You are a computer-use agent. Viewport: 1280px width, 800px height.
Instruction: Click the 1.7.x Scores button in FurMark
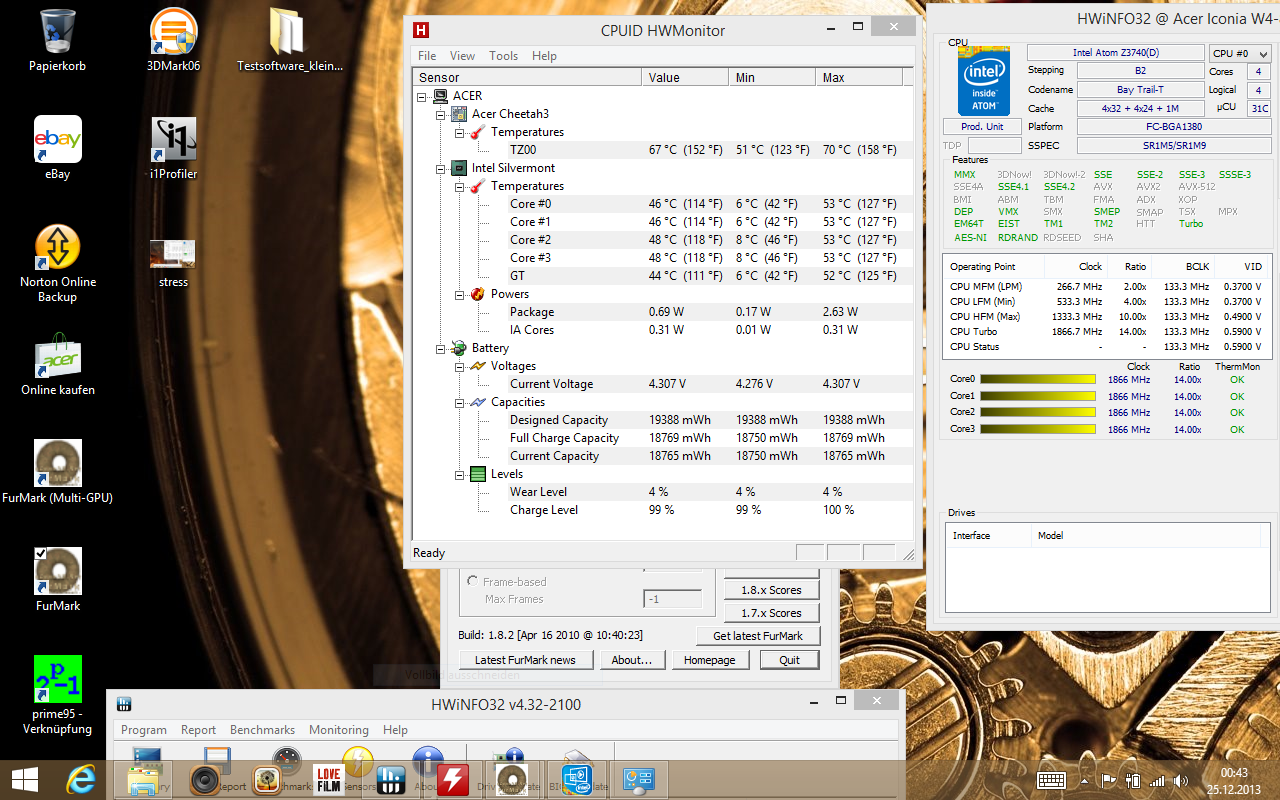(771, 613)
